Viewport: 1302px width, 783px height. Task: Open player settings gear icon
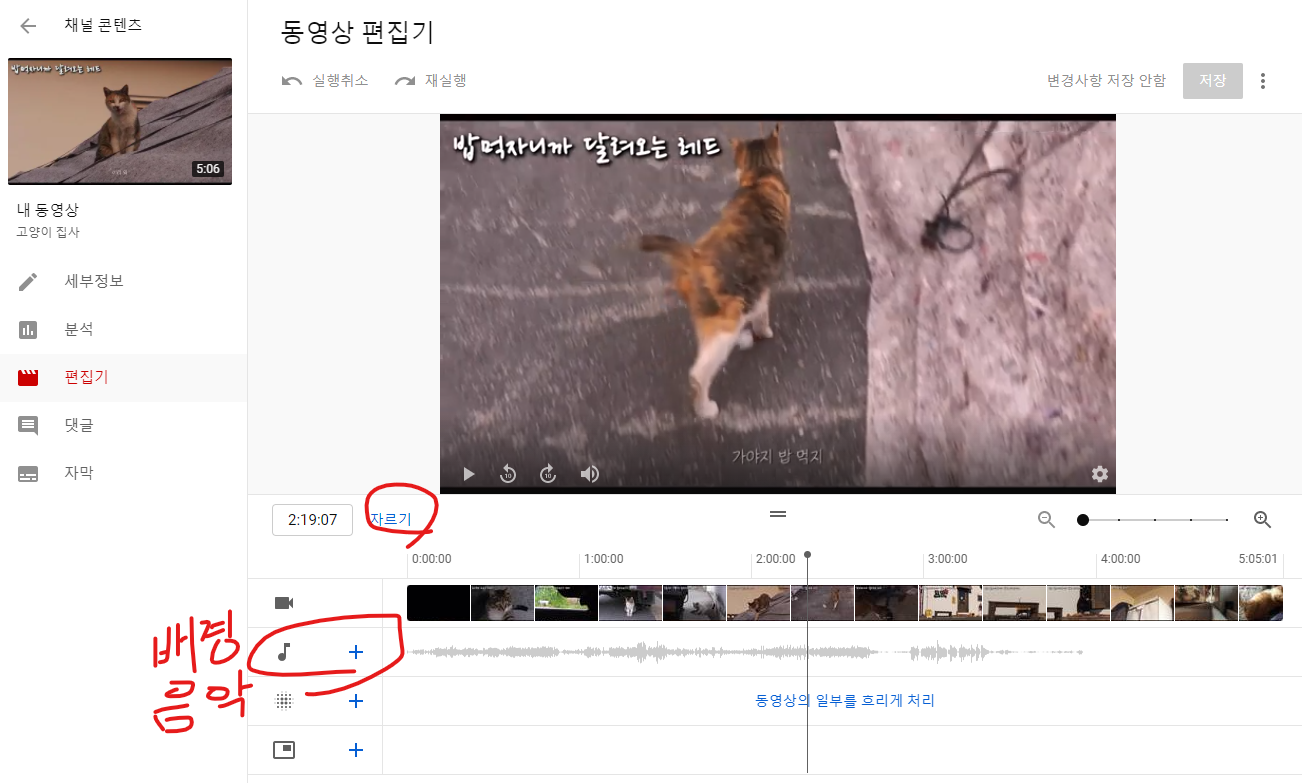click(1100, 474)
